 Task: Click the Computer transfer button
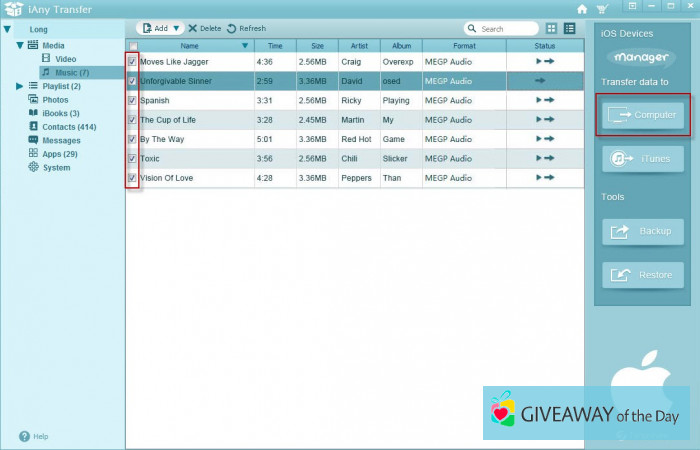coord(643,115)
